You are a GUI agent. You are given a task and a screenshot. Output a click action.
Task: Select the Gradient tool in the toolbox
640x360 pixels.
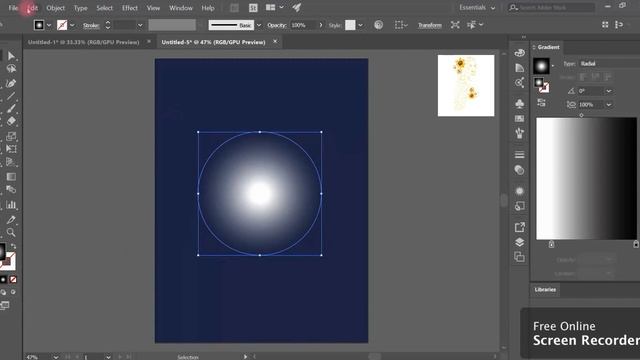pyautogui.click(x=11, y=177)
